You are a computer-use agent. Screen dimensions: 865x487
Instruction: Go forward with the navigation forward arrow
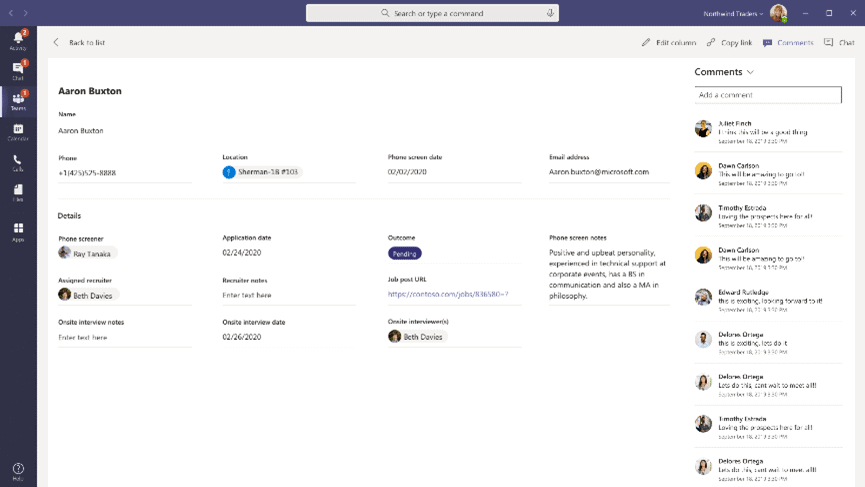(x=25, y=13)
